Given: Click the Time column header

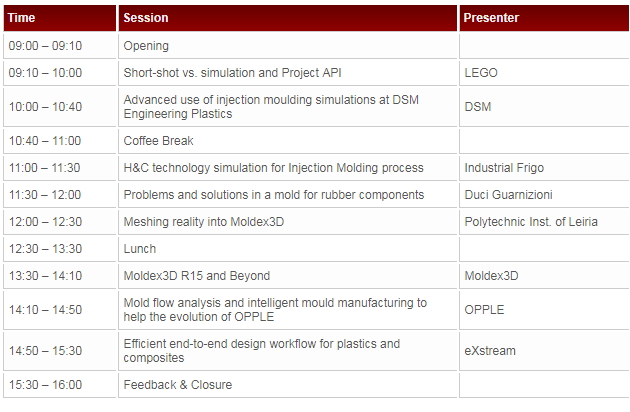Looking at the screenshot, I should pos(60,18).
